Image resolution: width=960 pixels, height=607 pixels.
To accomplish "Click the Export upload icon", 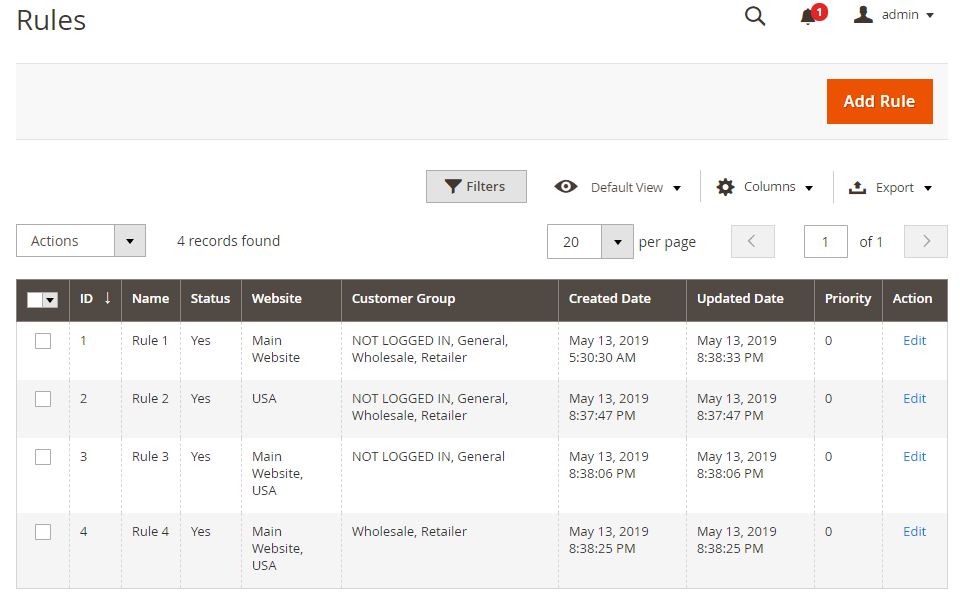I will tap(857, 187).
